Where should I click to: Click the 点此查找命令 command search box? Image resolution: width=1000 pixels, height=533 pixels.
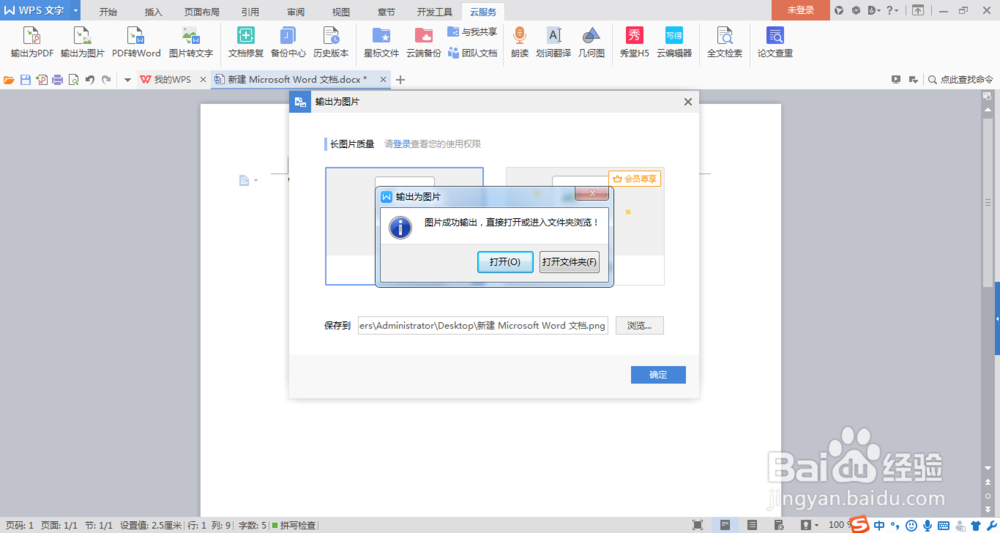pos(961,80)
